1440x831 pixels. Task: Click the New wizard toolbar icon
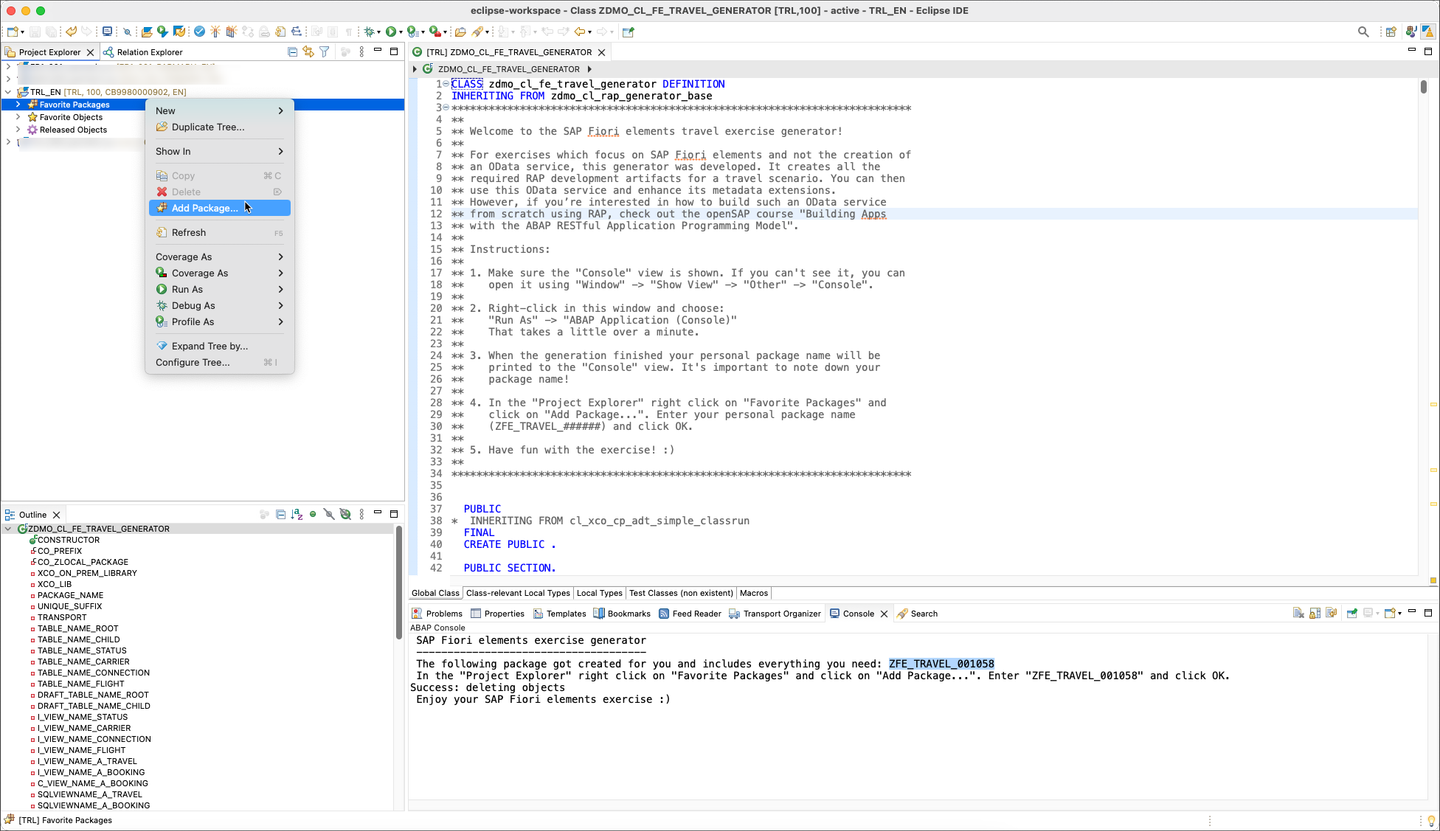[x=12, y=32]
